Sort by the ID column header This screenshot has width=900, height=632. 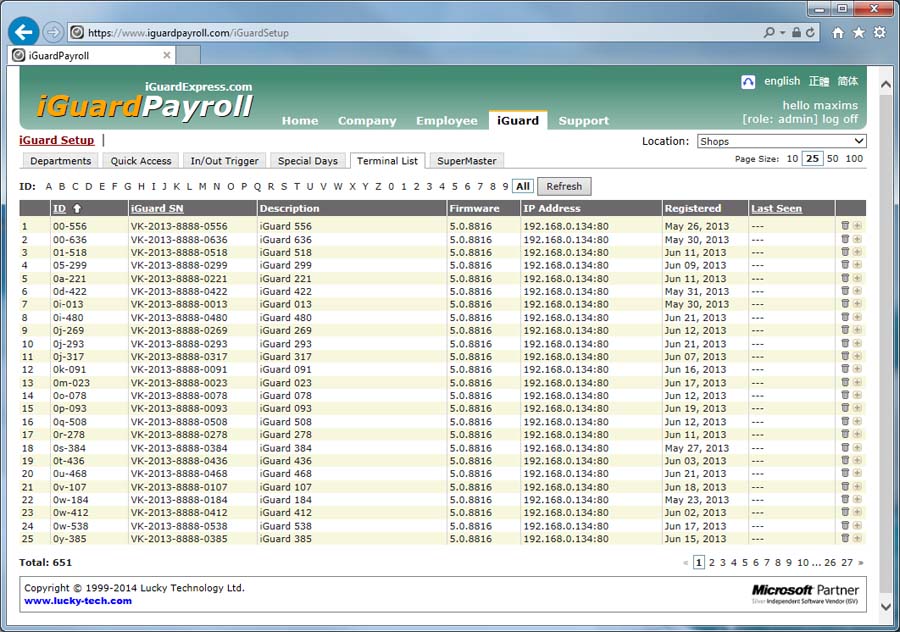point(59,208)
